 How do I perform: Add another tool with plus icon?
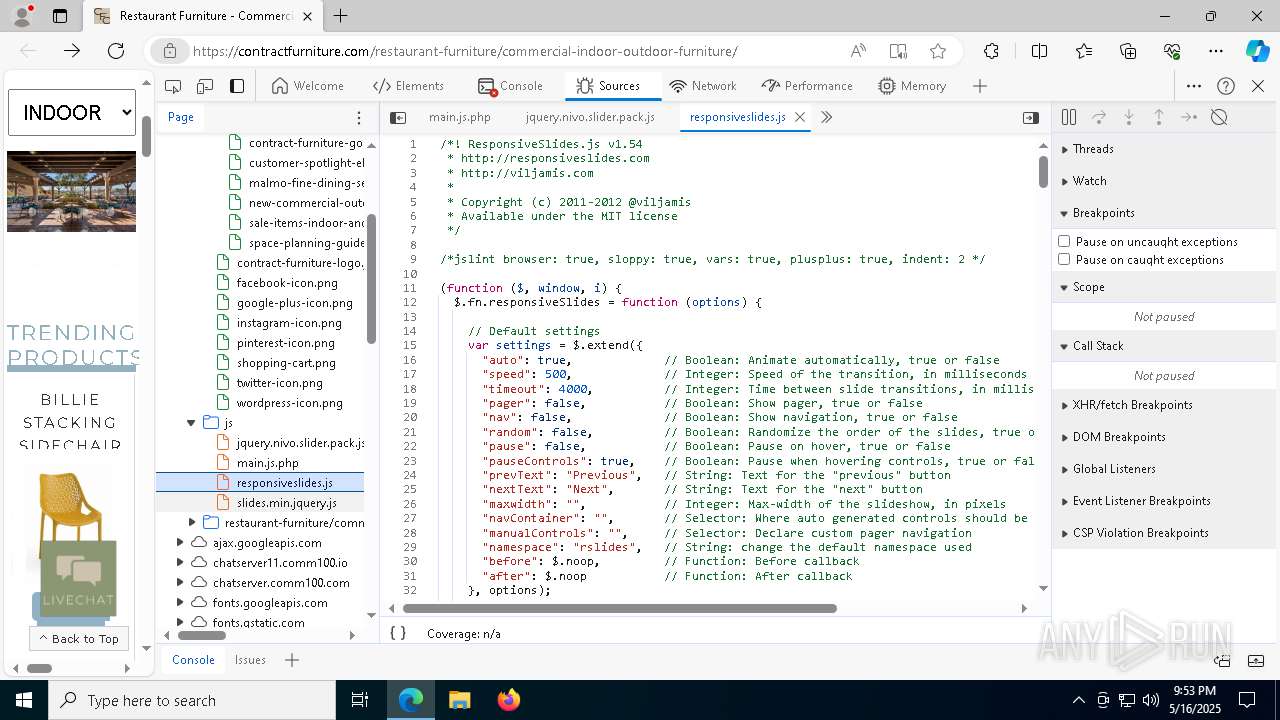coord(980,86)
